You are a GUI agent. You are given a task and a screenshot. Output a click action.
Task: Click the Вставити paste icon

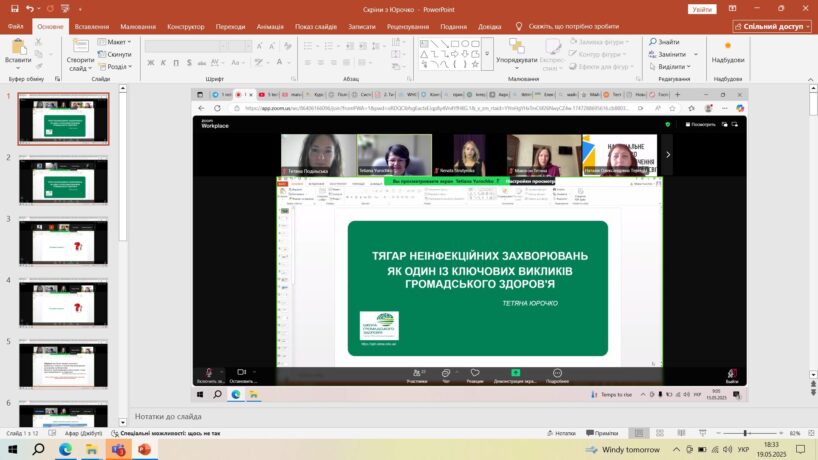pyautogui.click(x=18, y=50)
